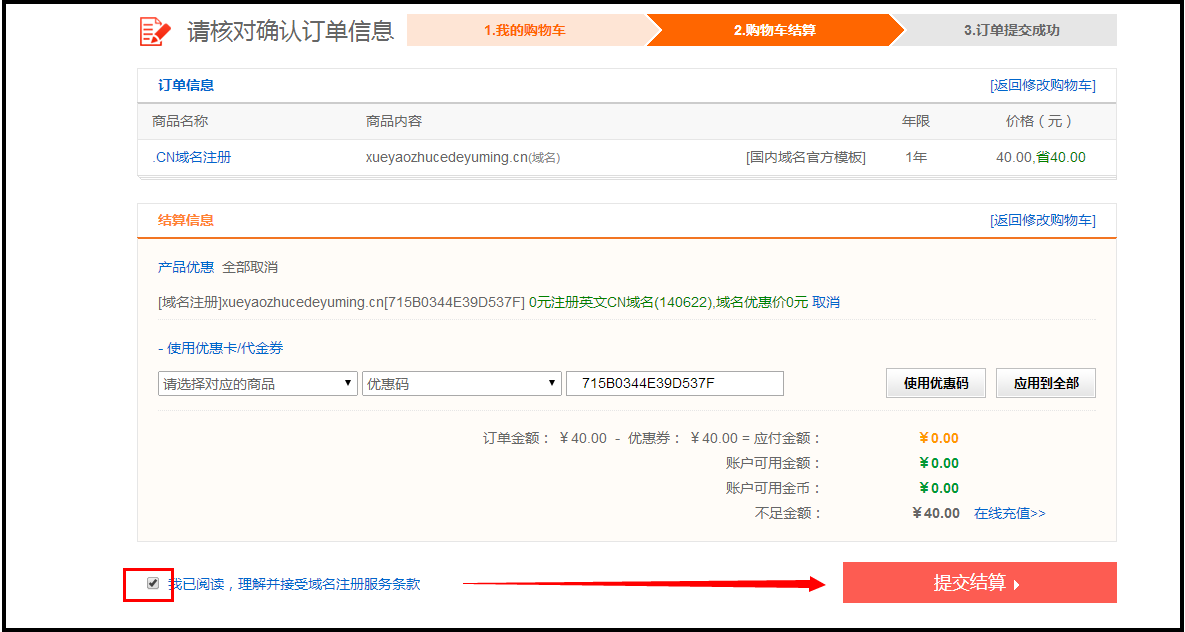
Task: Click the 提交结算 submit button
Action: tap(979, 583)
